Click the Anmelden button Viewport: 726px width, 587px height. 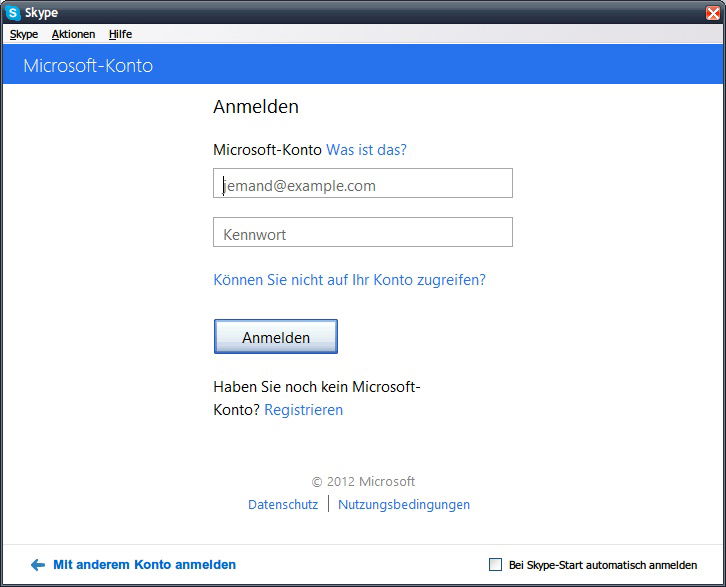point(276,337)
